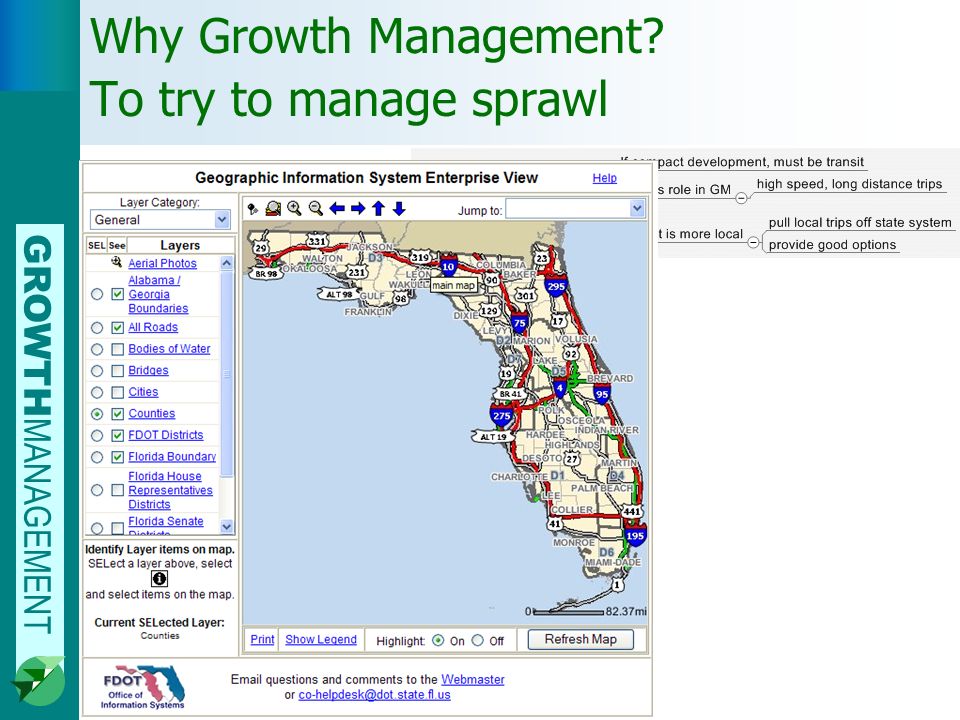The width and height of the screenshot is (960, 720).
Task: Uncheck Counties visibility checkbox
Action: click(x=118, y=414)
